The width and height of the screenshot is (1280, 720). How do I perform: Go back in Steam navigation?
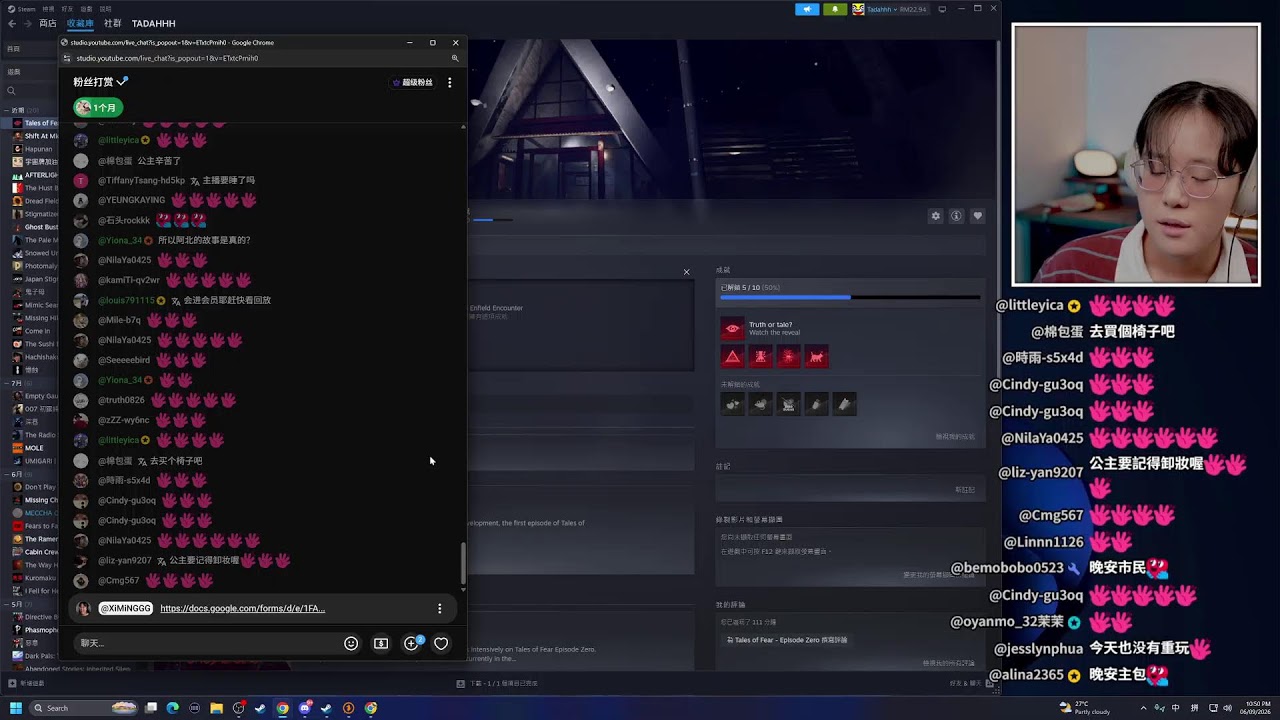click(x=12, y=23)
